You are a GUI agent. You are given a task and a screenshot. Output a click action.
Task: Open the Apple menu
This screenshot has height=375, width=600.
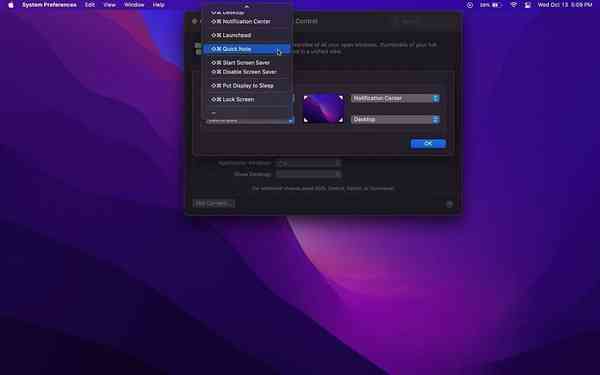11,5
